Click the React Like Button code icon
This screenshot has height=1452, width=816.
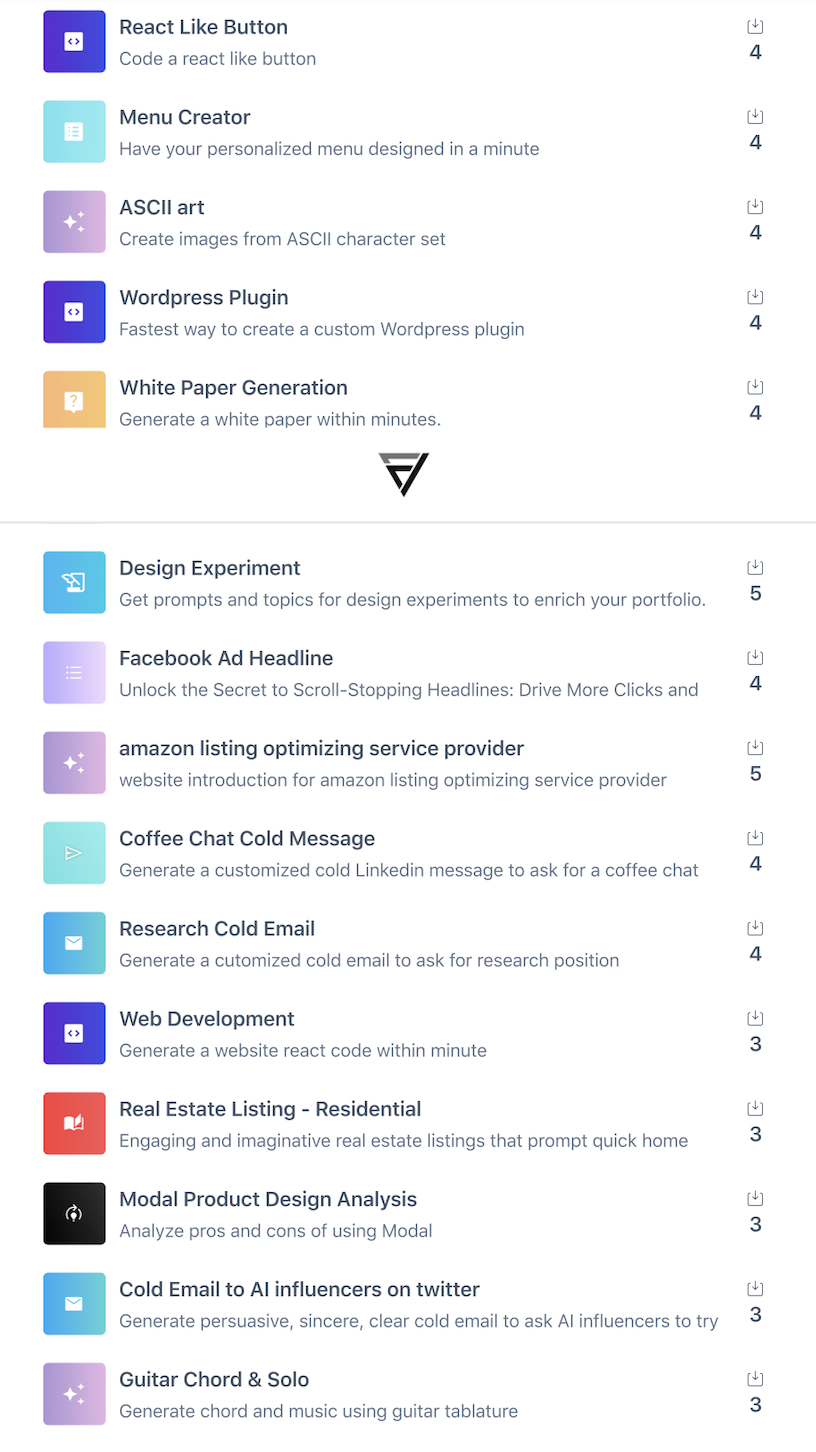tap(74, 42)
